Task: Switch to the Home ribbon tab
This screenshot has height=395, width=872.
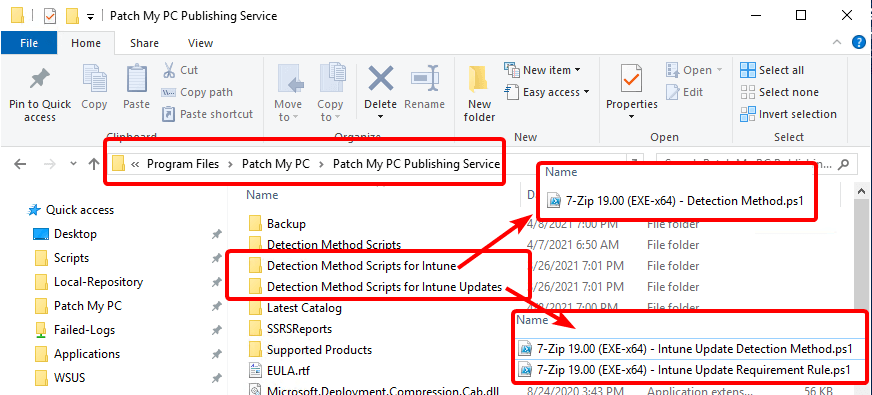Action: 86,43
